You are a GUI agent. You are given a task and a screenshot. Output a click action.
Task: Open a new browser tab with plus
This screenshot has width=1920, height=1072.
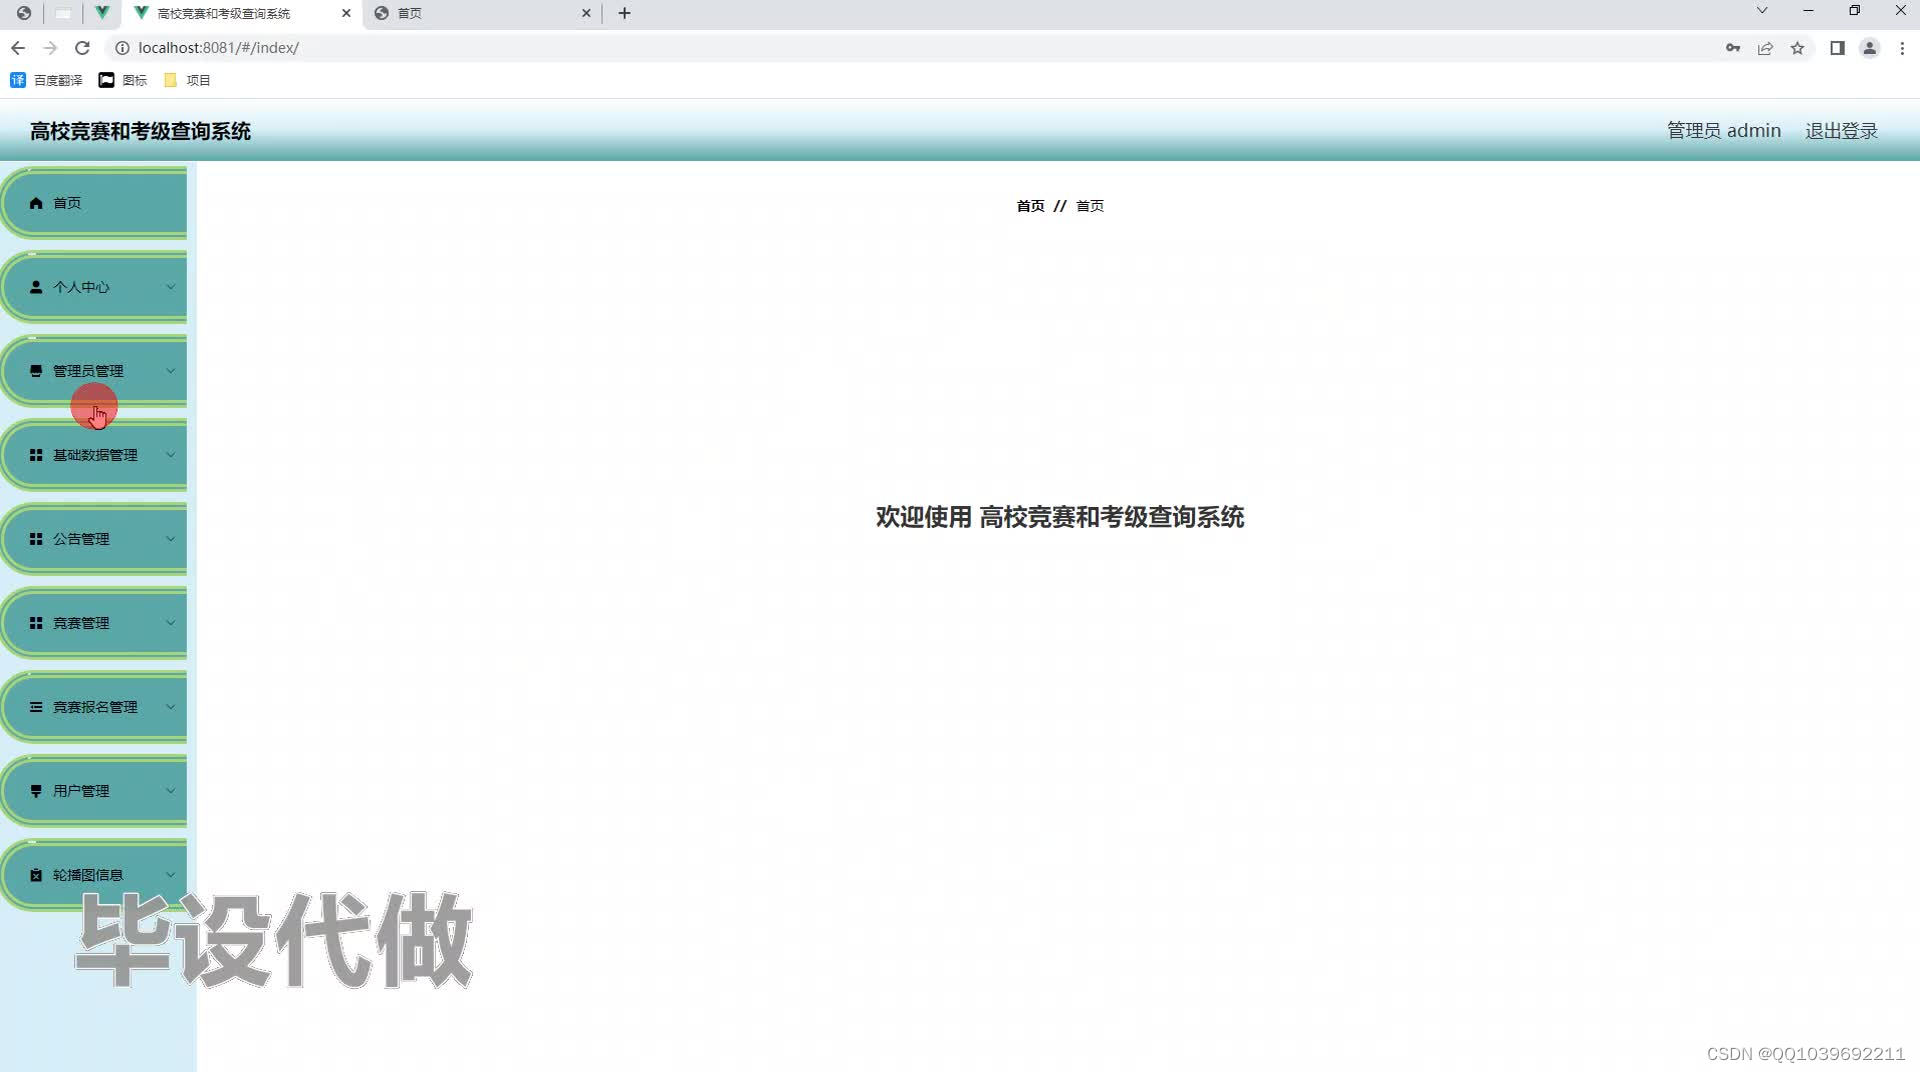pos(625,13)
